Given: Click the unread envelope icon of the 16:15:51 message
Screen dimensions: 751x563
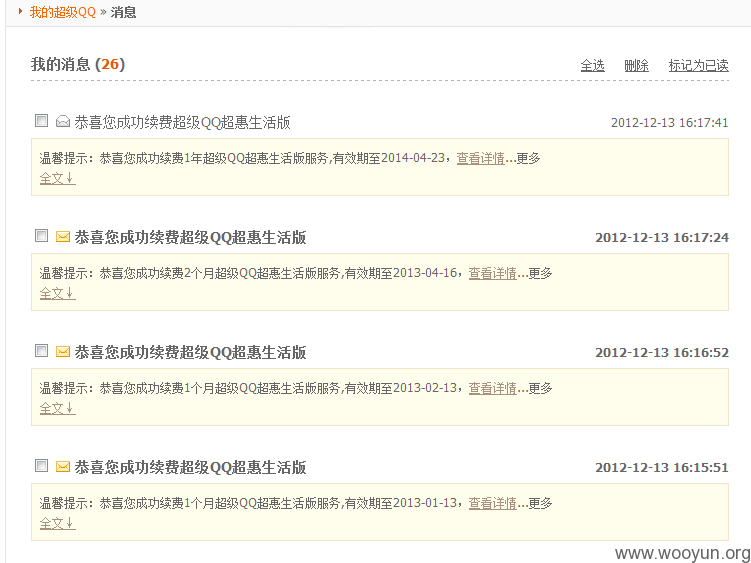Looking at the screenshot, I should click(63, 467).
